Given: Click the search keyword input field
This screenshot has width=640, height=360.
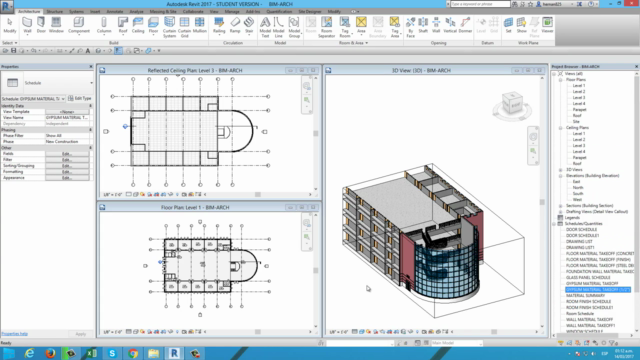Looking at the screenshot, I should click(480, 4).
